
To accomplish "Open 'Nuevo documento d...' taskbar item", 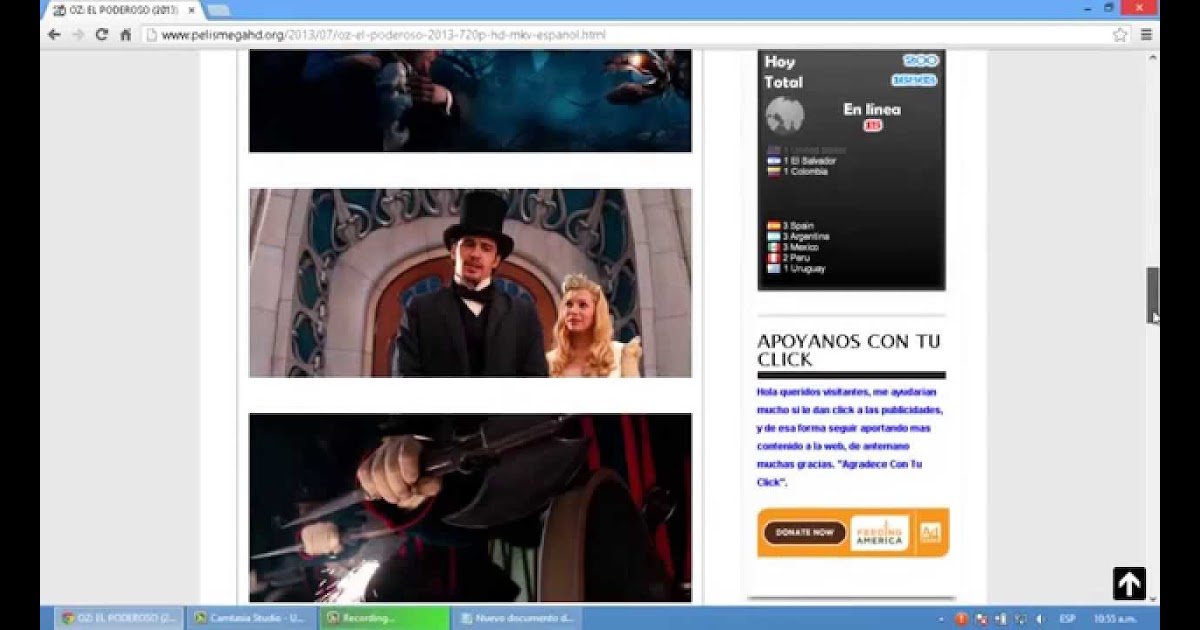I will [x=517, y=618].
